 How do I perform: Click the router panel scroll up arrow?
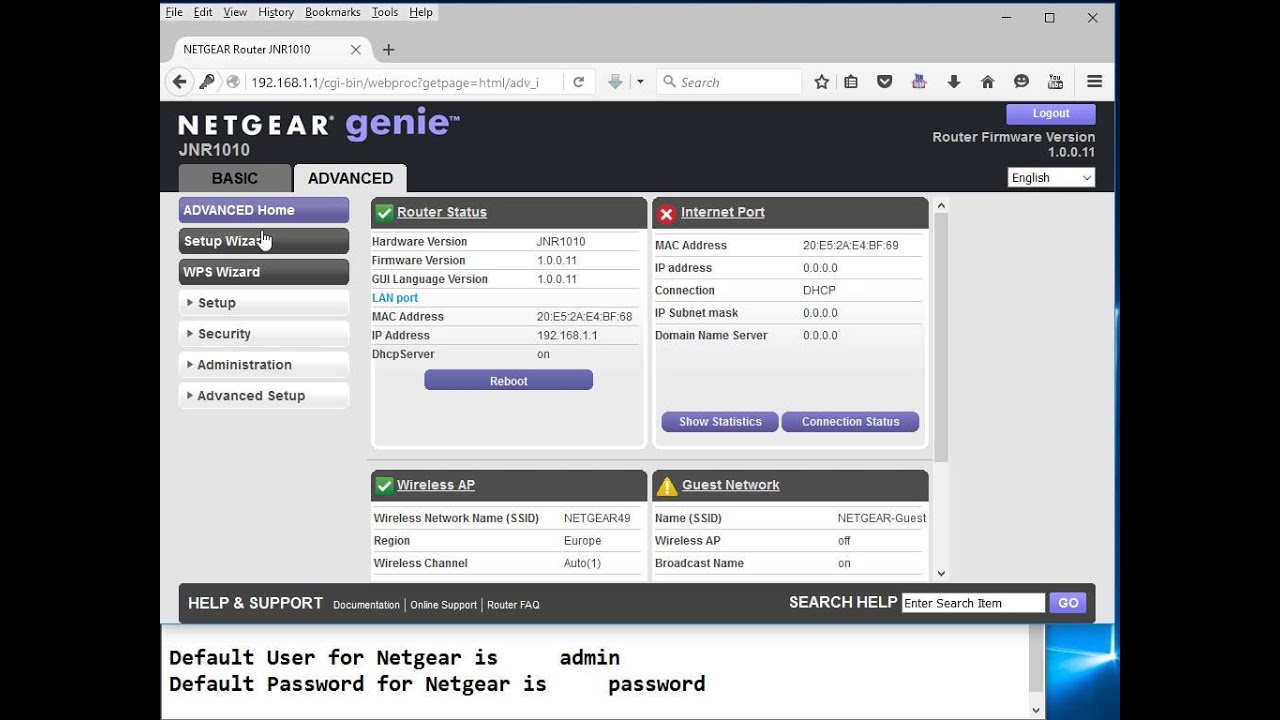coord(940,205)
